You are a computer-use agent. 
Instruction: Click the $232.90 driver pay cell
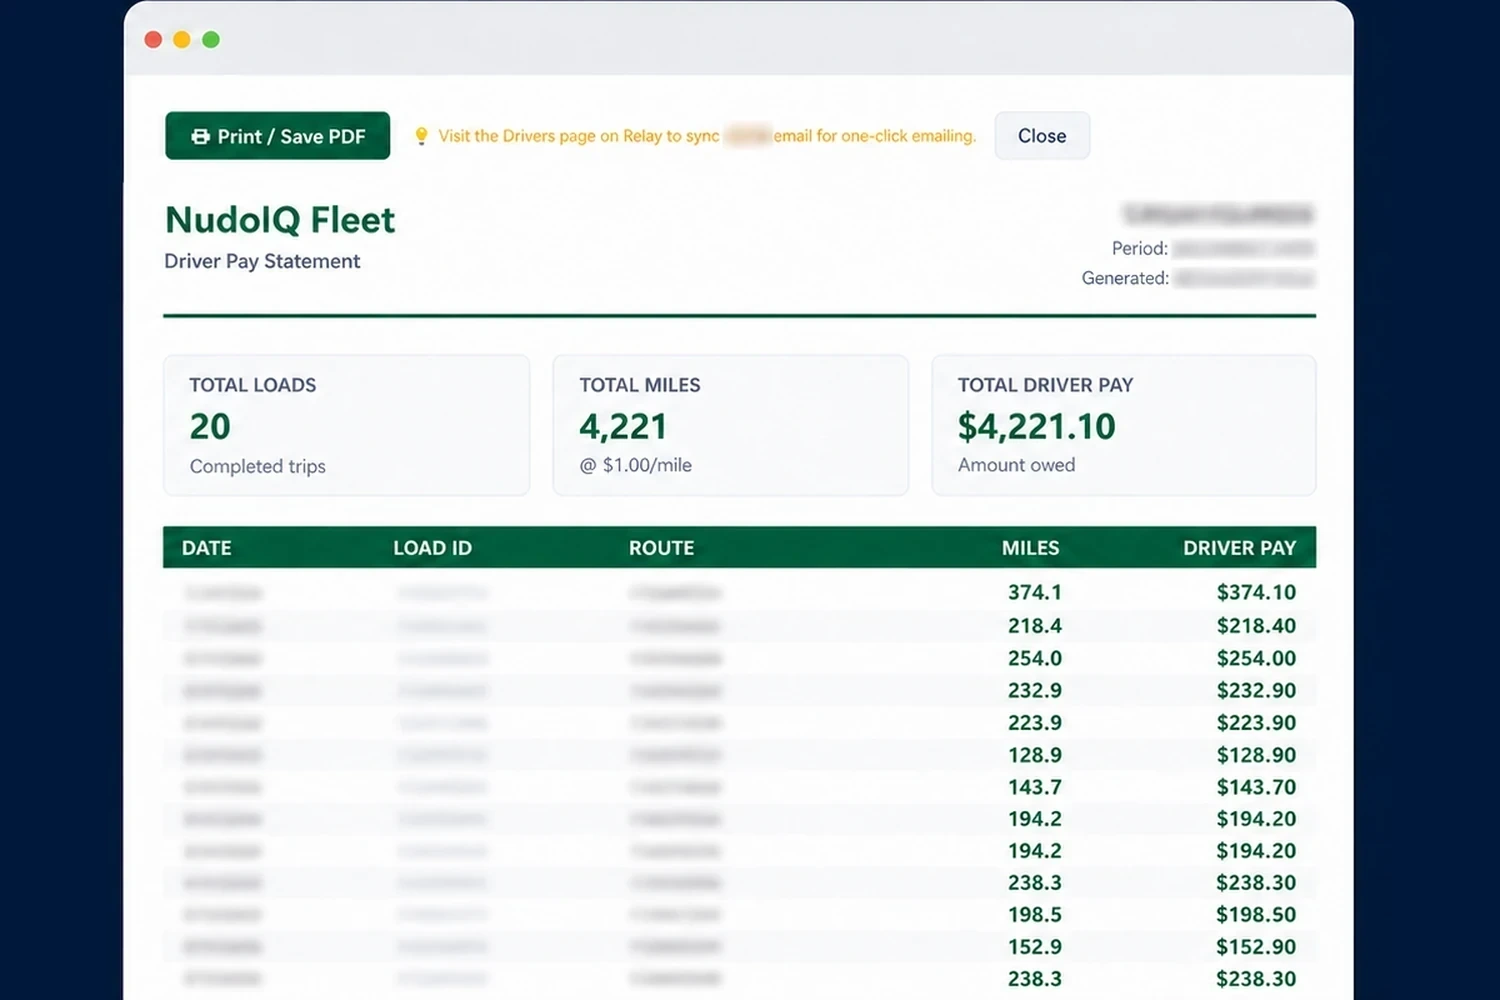pyautogui.click(x=1256, y=690)
